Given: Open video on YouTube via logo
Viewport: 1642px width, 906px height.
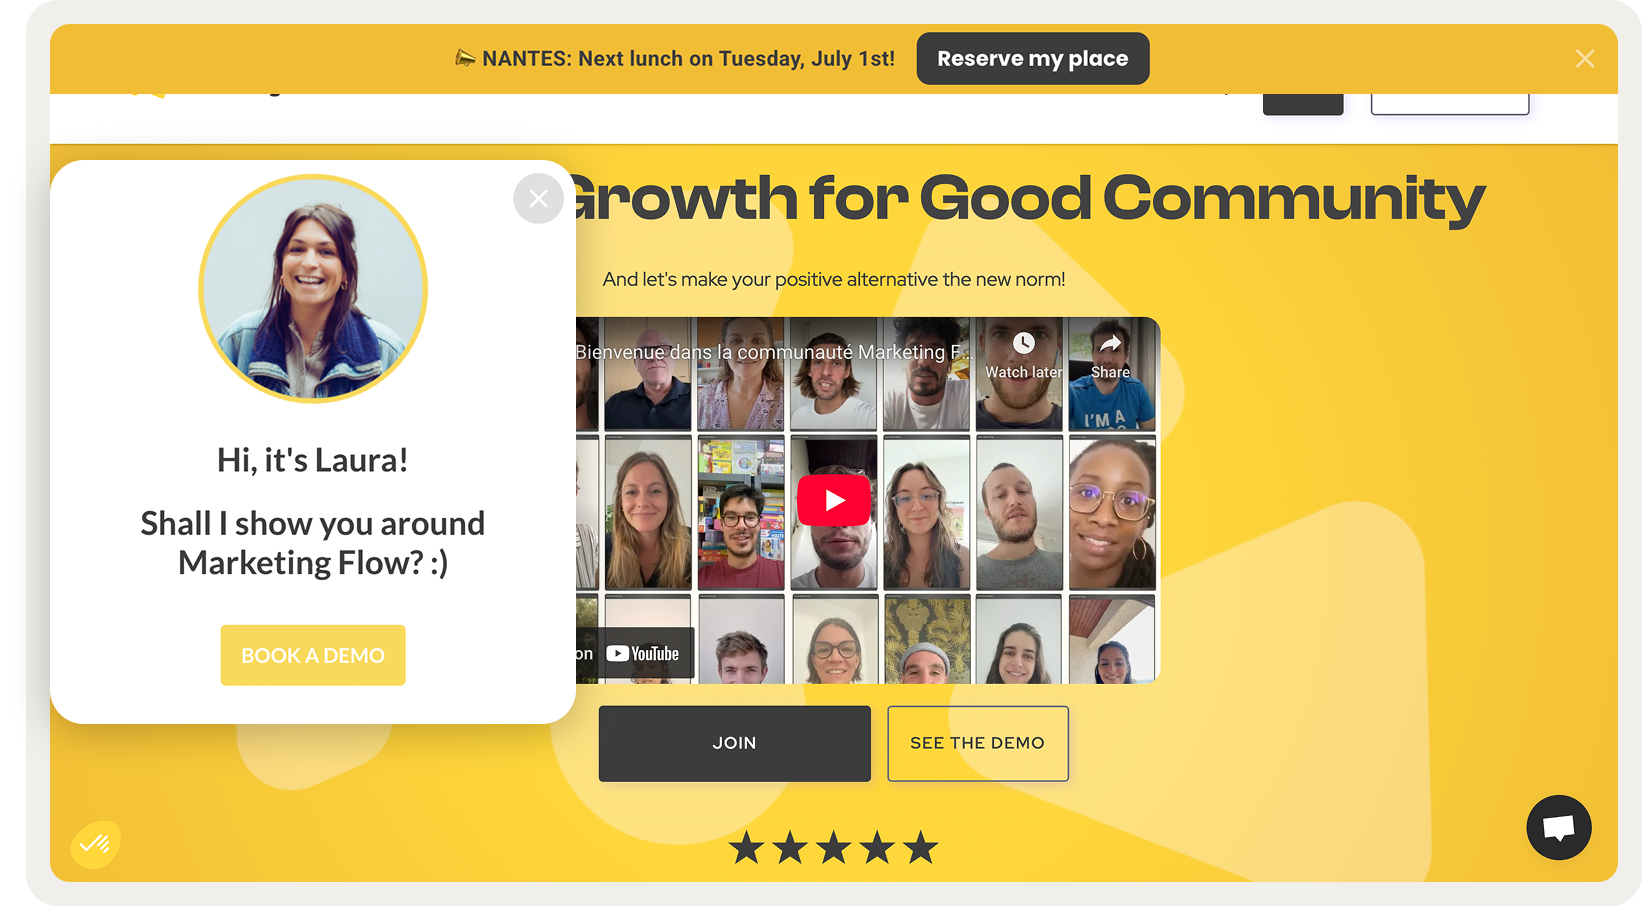Looking at the screenshot, I should [643, 653].
